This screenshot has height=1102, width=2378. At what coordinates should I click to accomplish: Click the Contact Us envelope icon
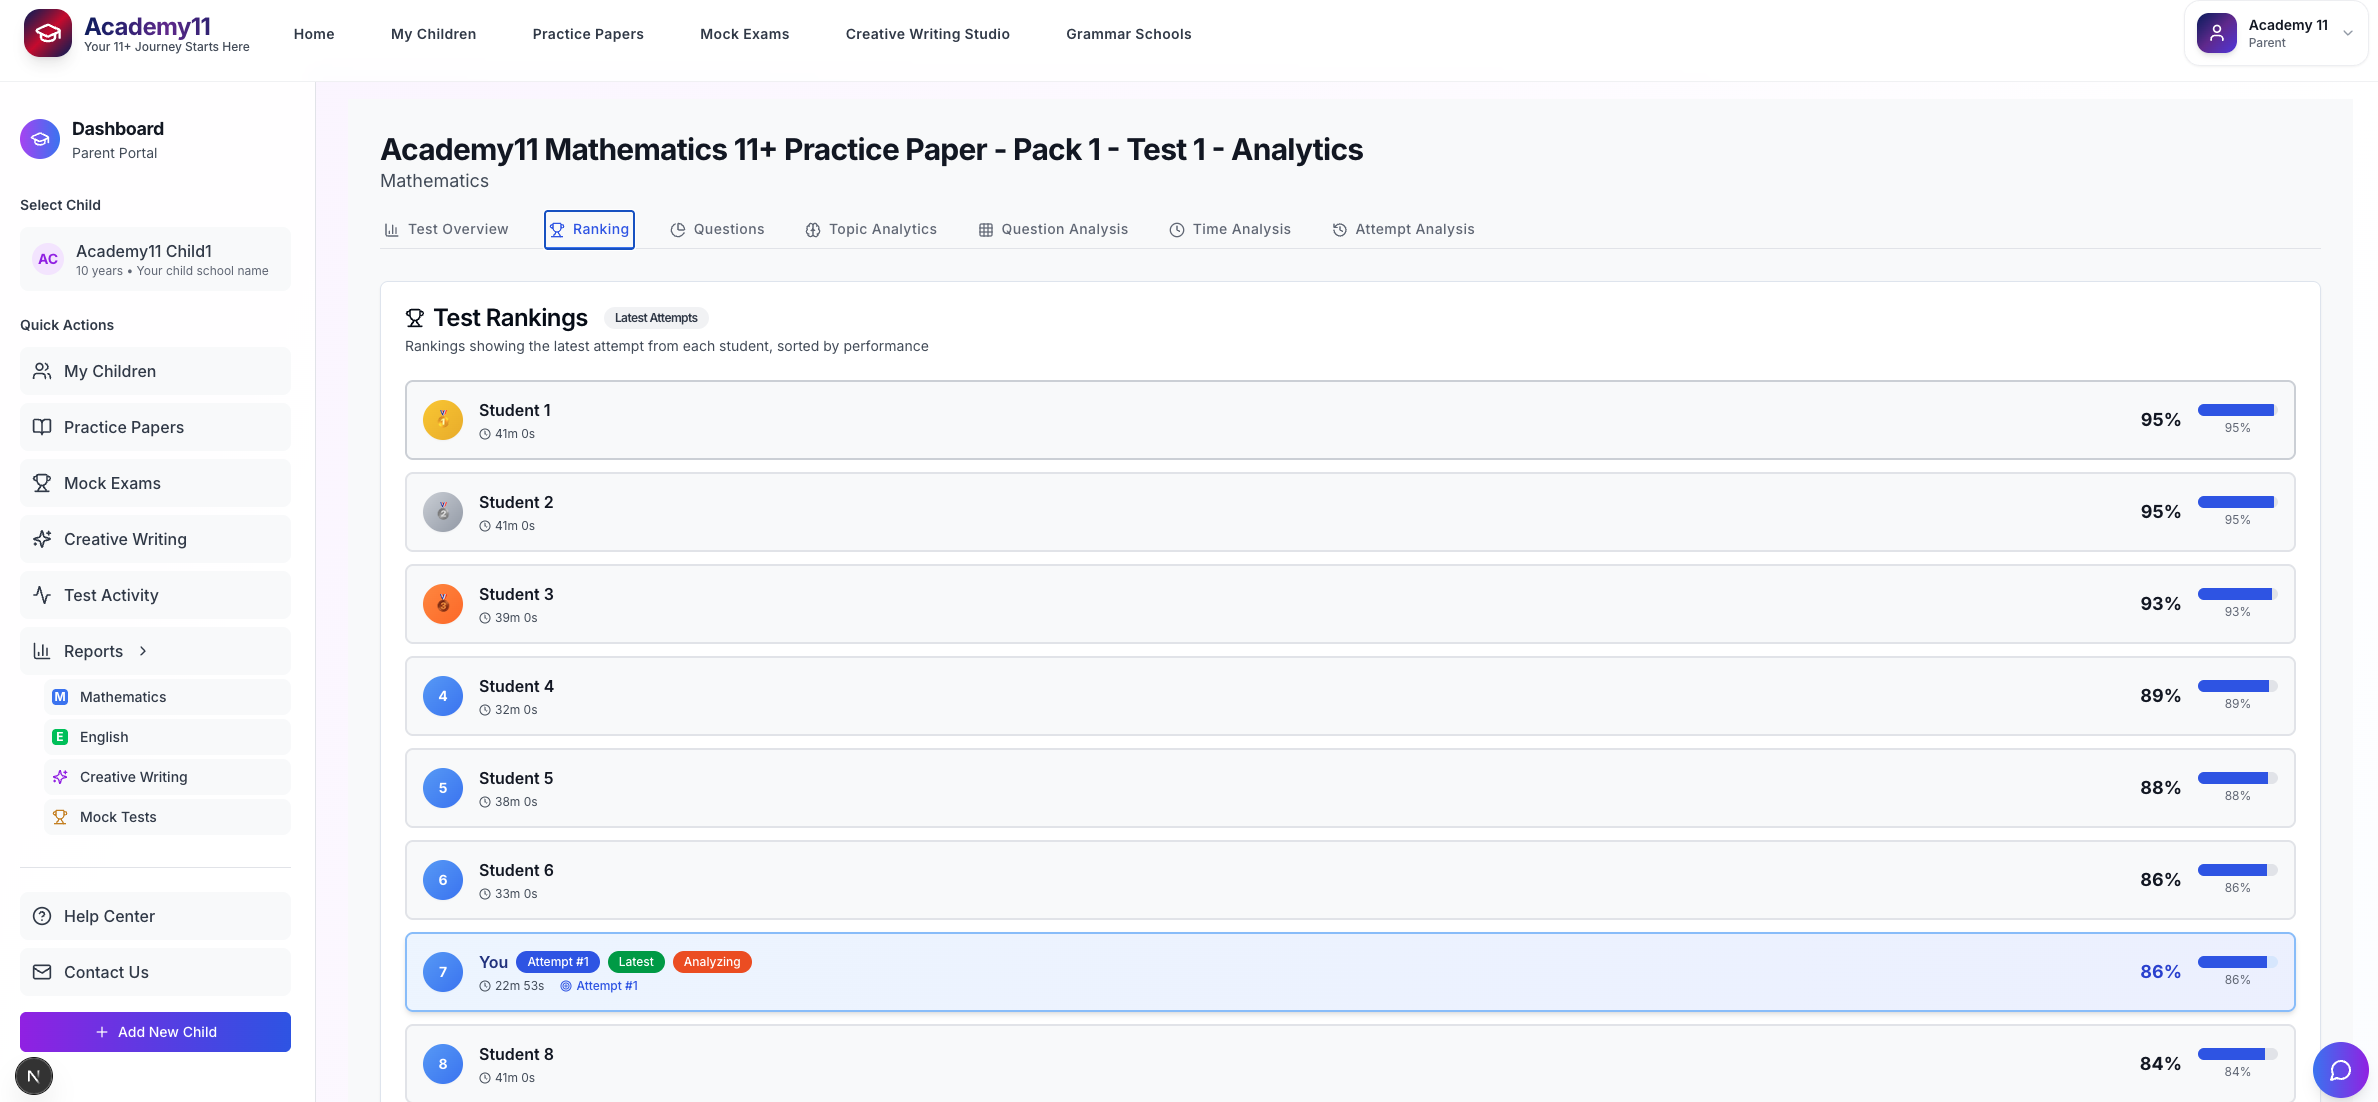[x=42, y=972]
